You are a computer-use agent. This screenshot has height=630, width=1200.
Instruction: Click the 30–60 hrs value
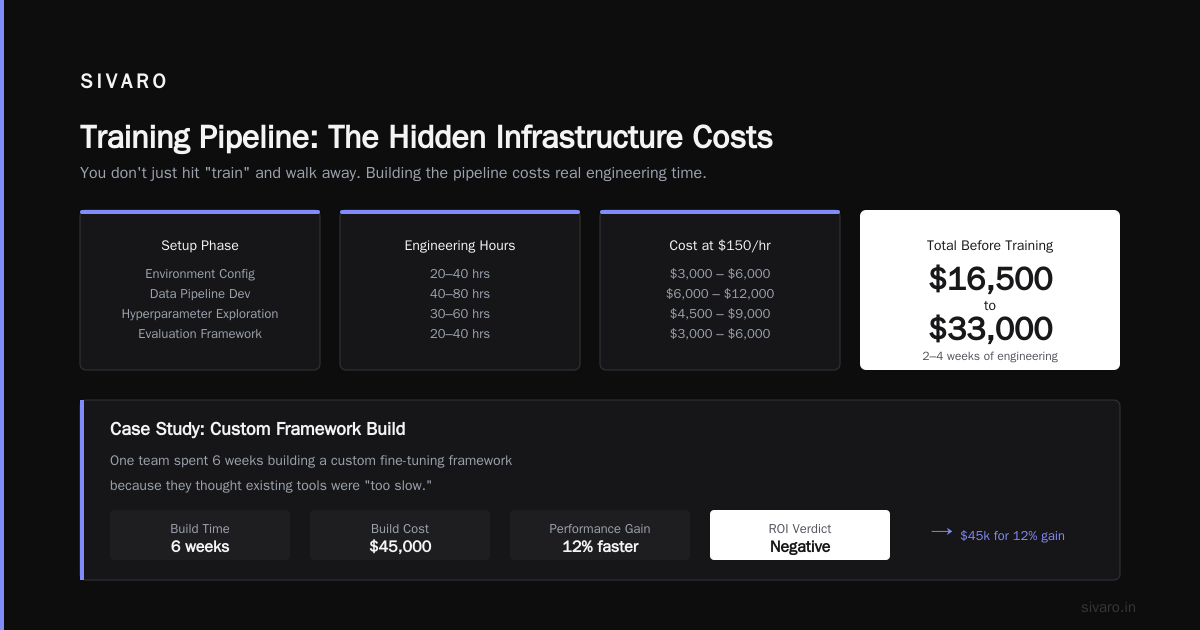[x=460, y=314]
